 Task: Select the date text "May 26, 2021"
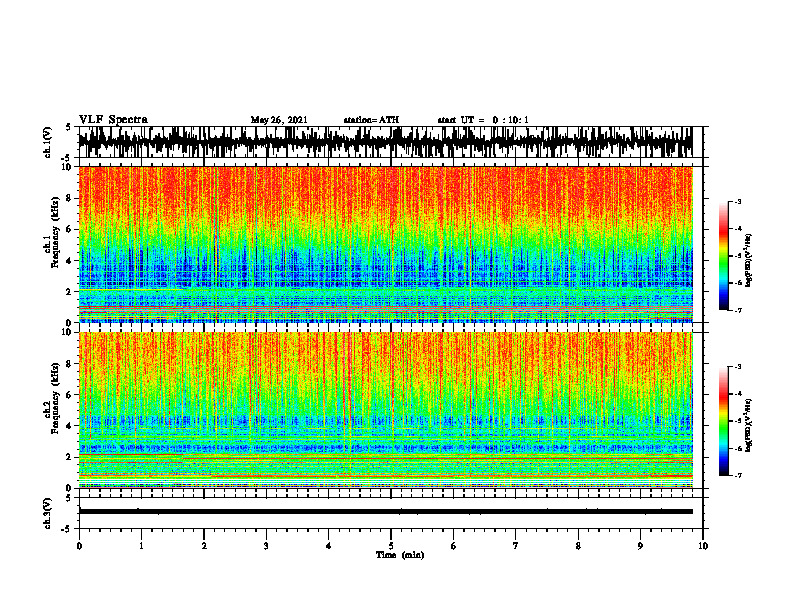(x=279, y=120)
